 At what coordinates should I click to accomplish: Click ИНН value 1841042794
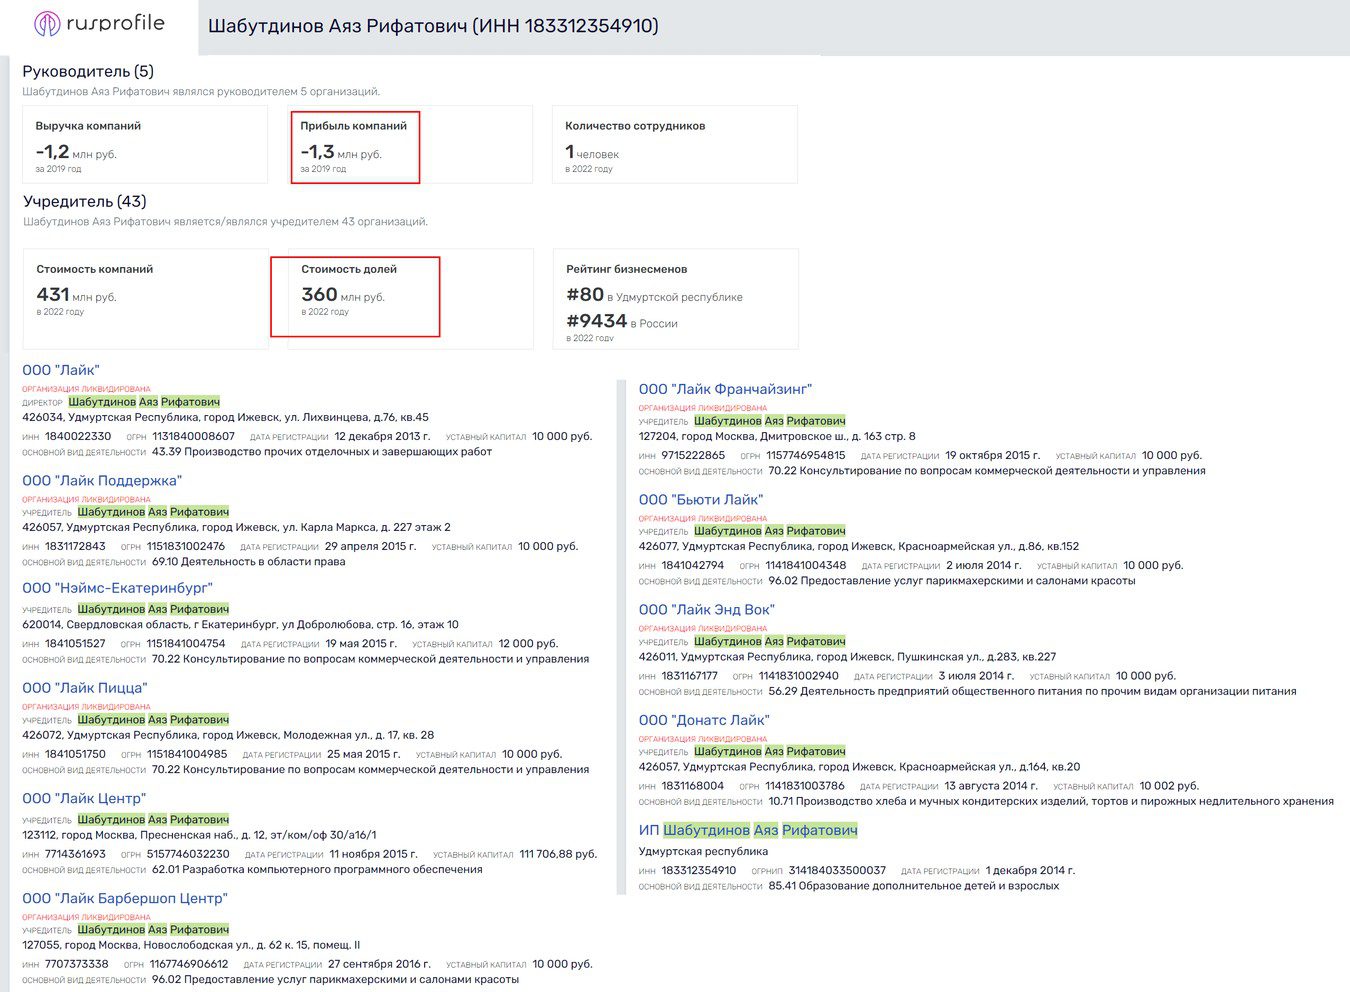tap(692, 565)
